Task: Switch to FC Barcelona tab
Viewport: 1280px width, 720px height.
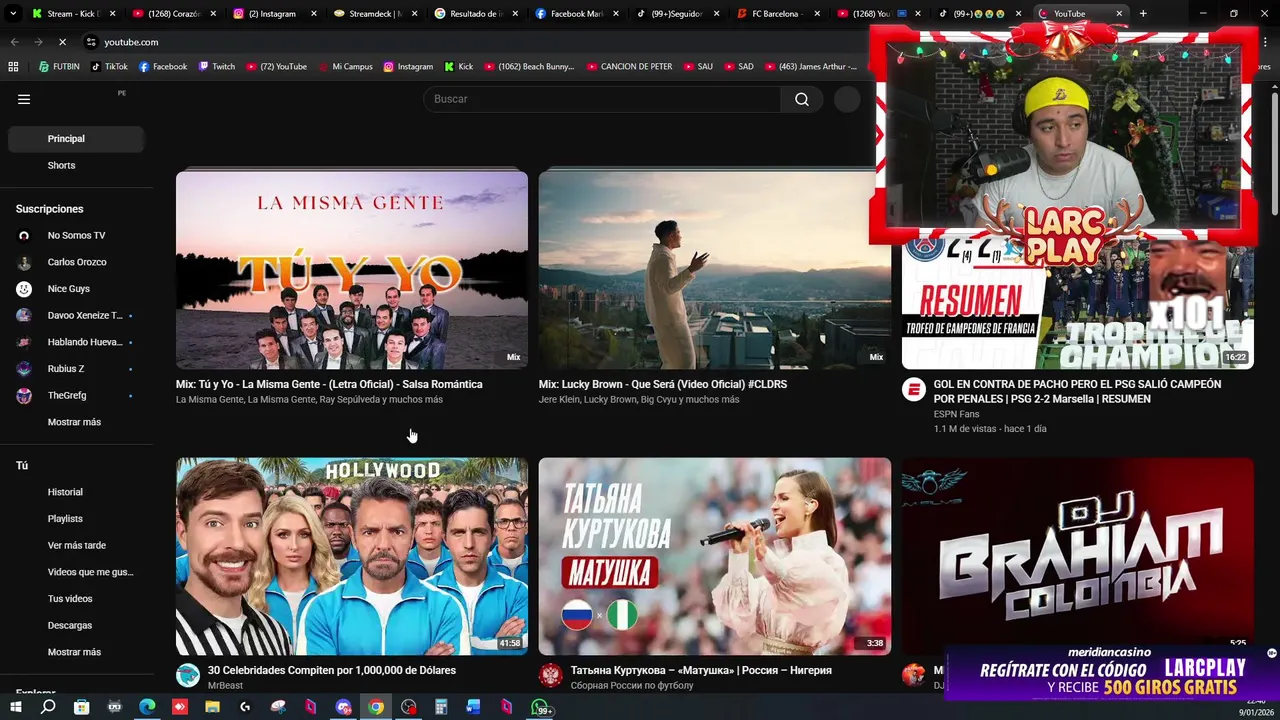Action: point(777,14)
